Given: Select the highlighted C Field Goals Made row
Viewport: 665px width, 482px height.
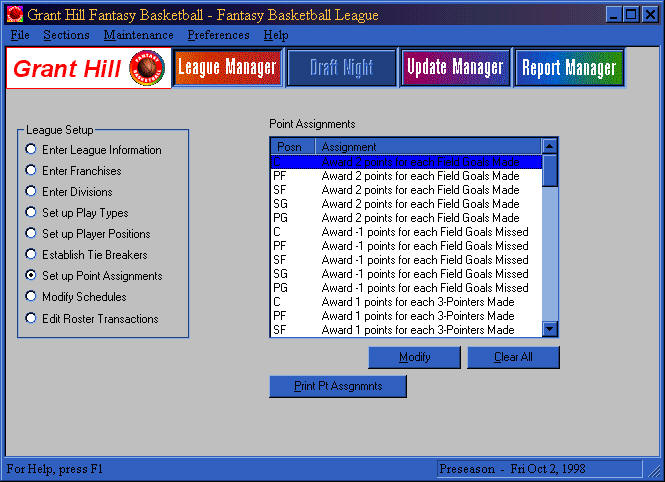Looking at the screenshot, I should click(406, 162).
